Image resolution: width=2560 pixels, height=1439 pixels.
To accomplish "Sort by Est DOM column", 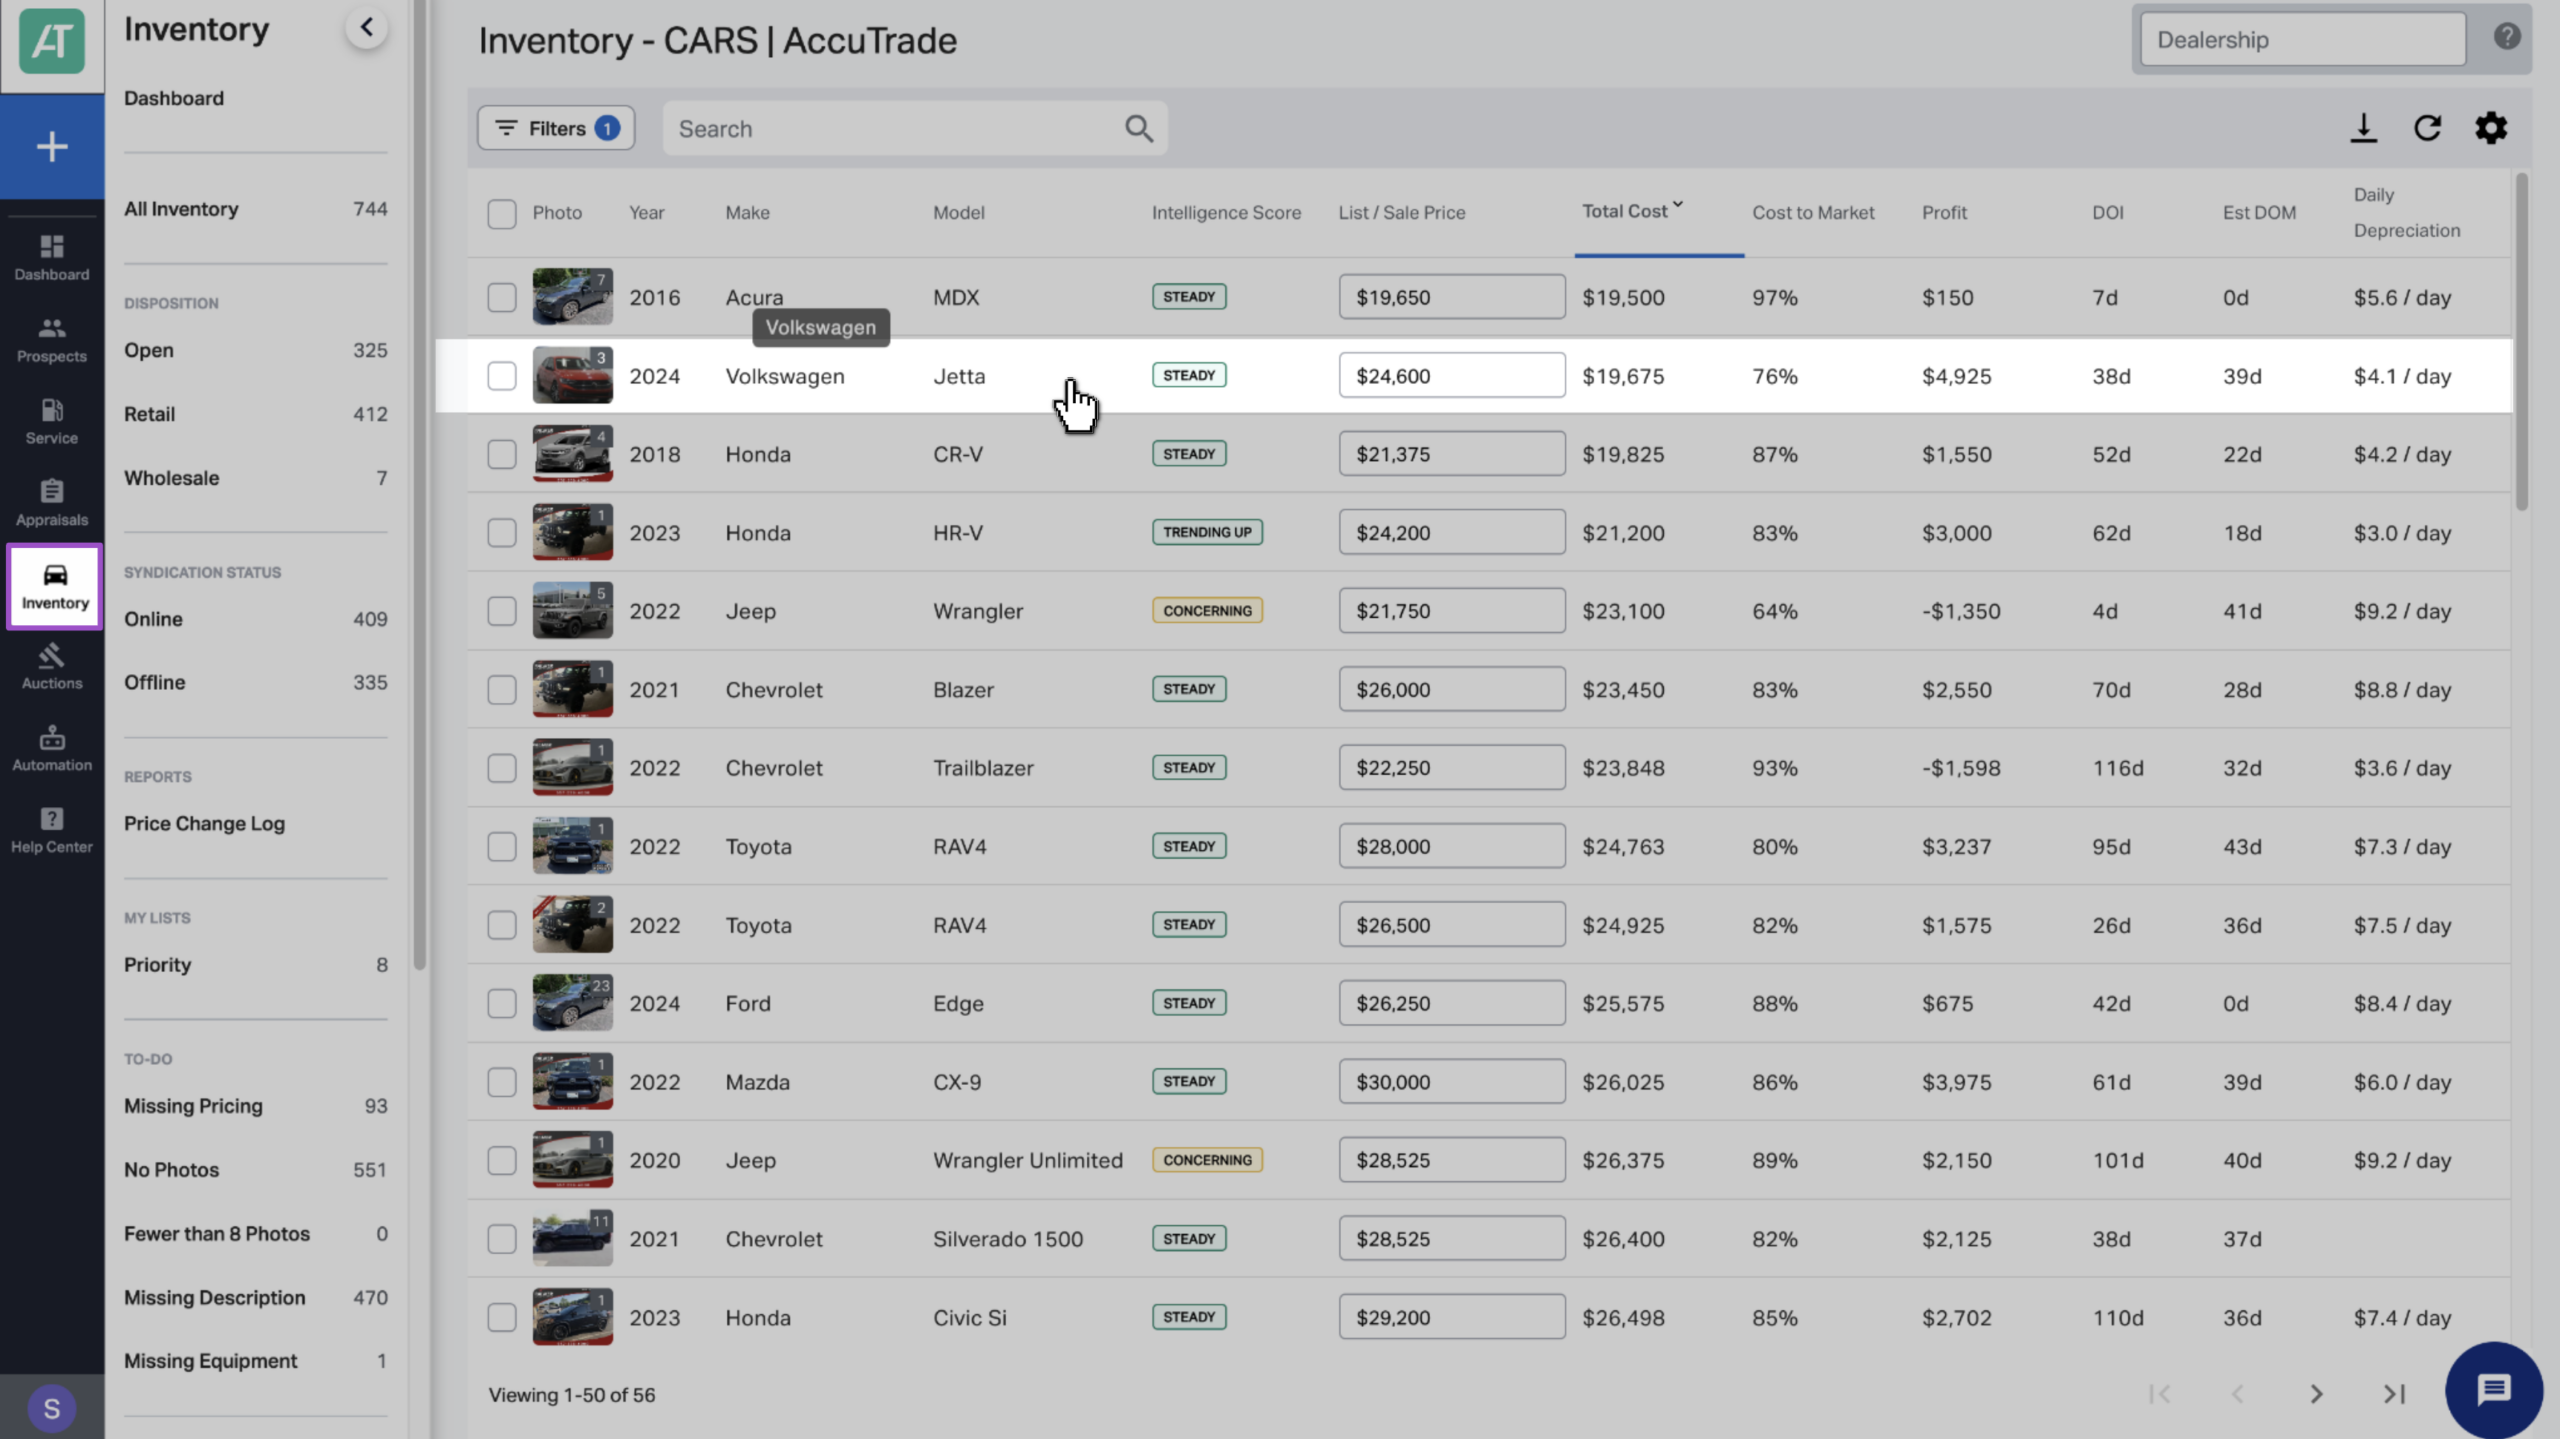I will pos(2259,212).
